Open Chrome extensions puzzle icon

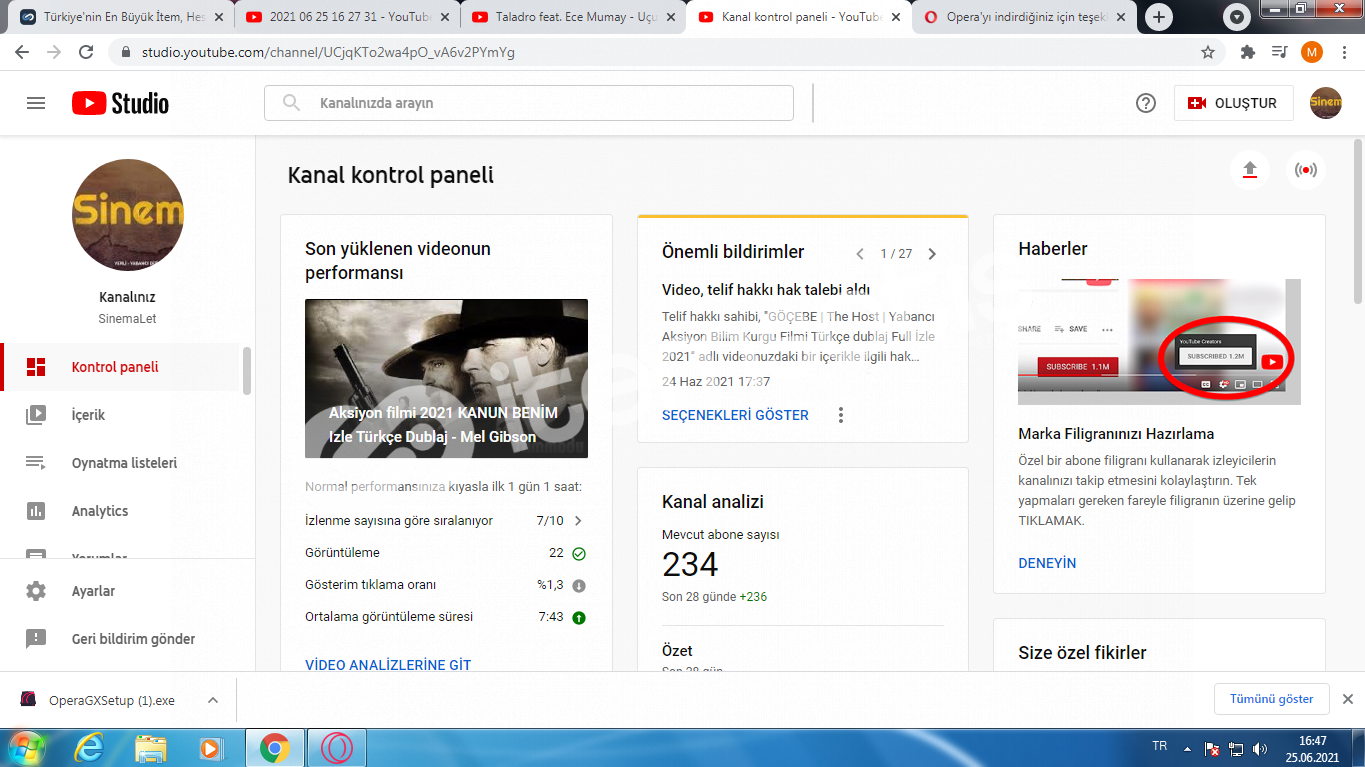pyautogui.click(x=1247, y=52)
